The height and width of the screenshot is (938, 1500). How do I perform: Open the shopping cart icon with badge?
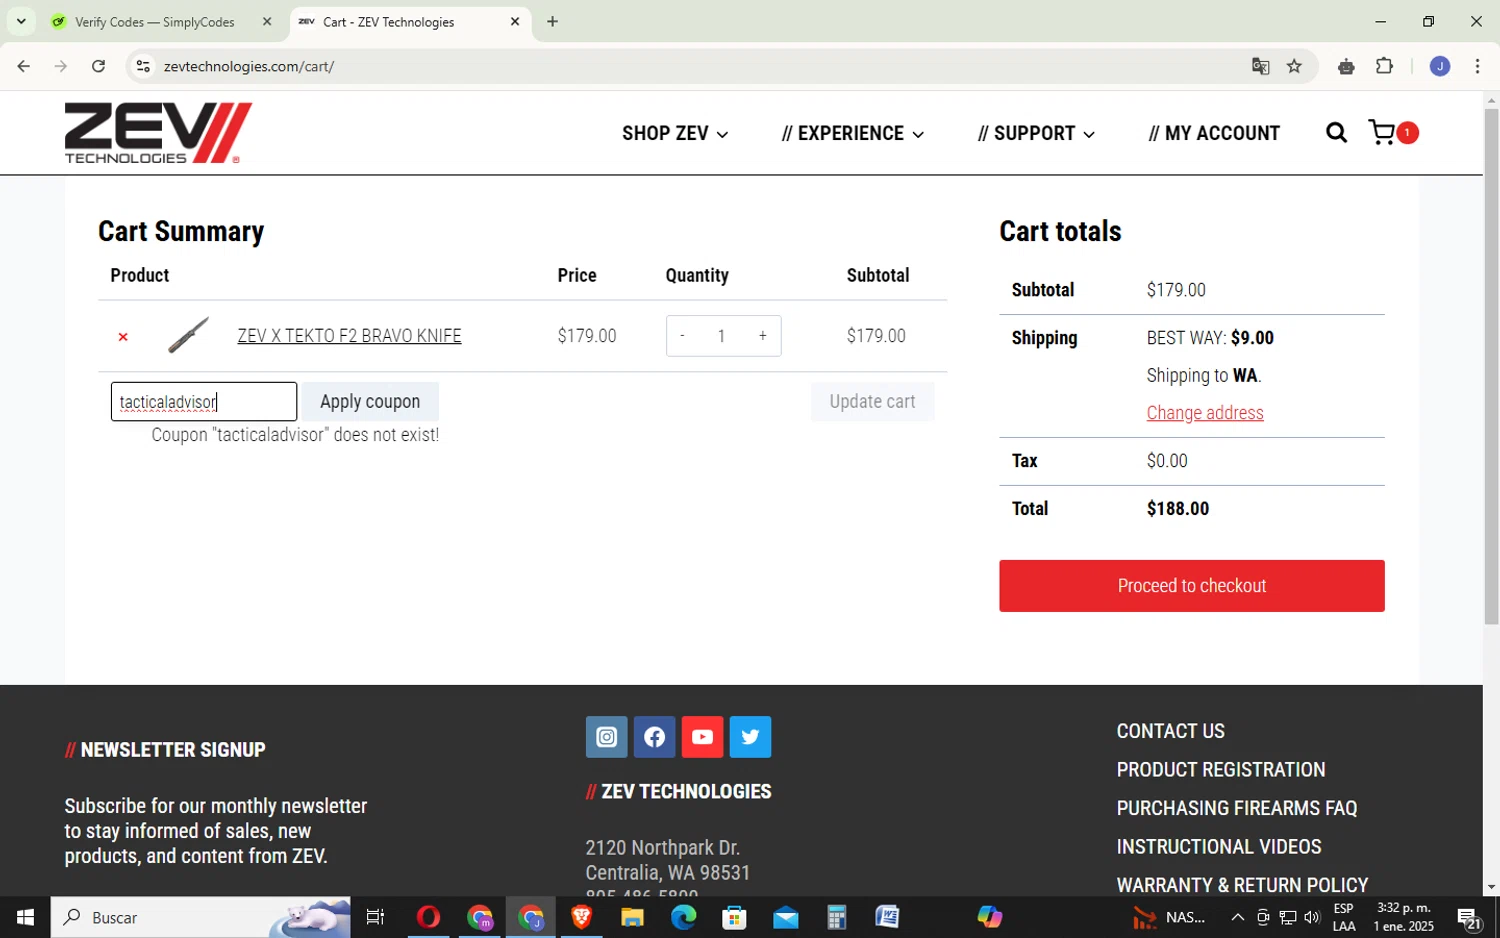click(1393, 133)
